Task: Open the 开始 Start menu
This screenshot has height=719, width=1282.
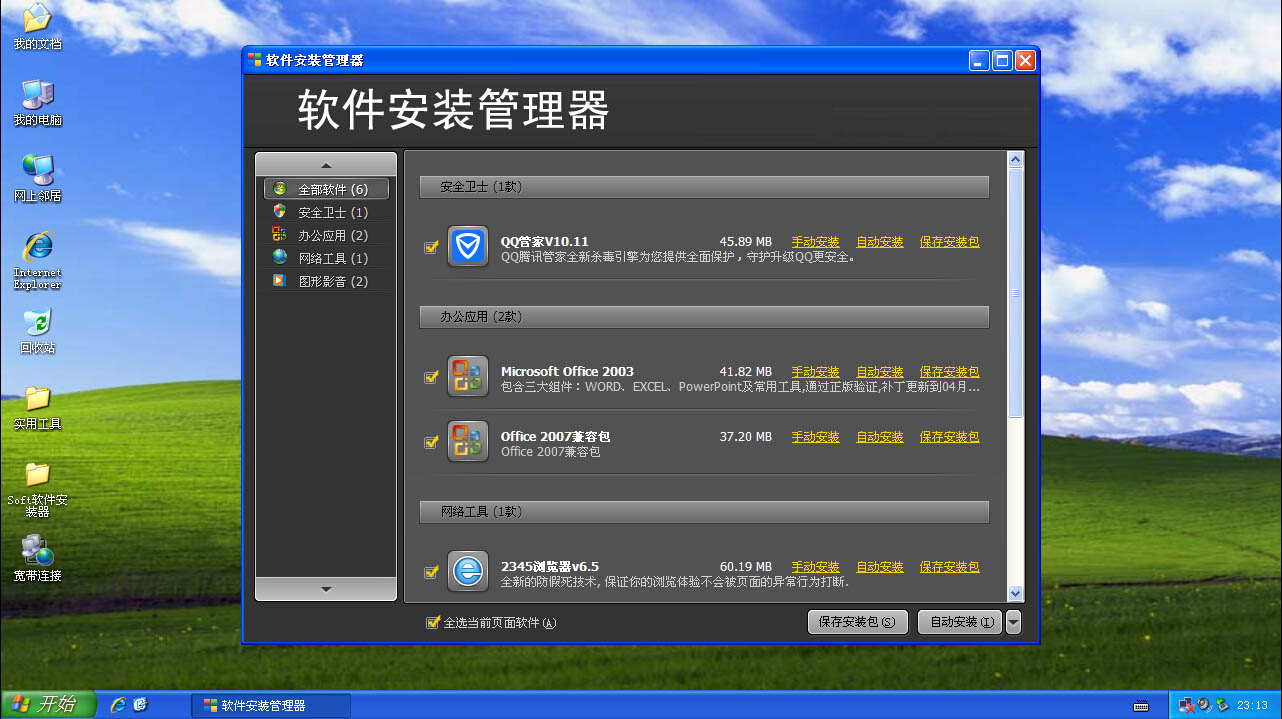Action: coord(48,705)
